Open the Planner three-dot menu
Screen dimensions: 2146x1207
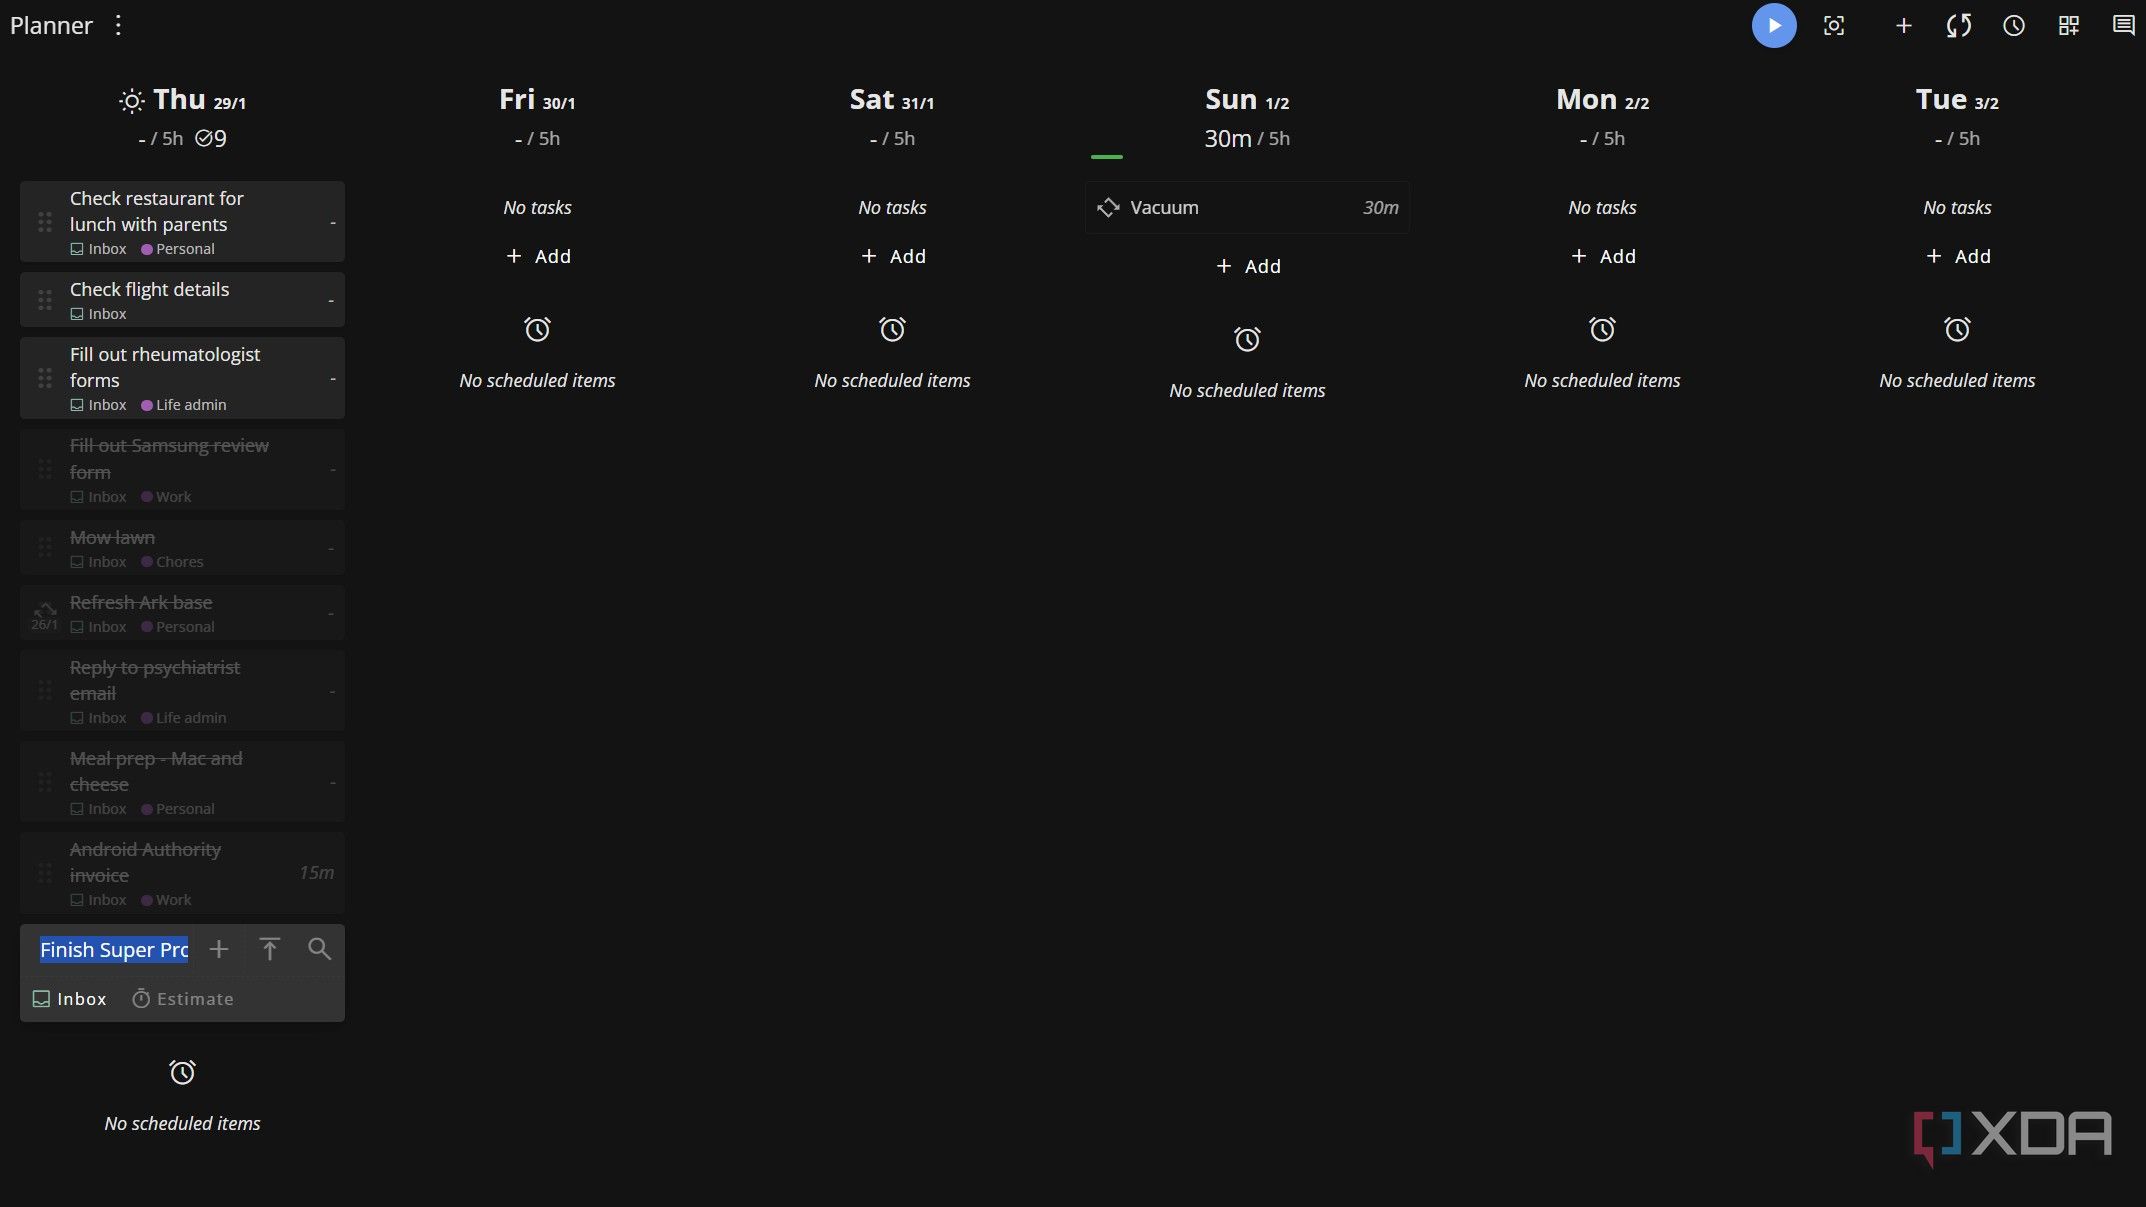pyautogui.click(x=118, y=25)
